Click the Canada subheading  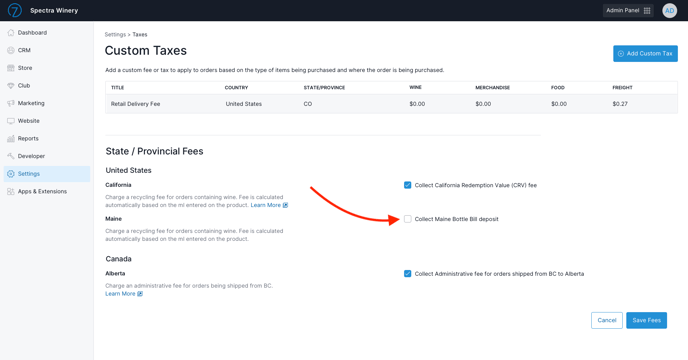[118, 259]
